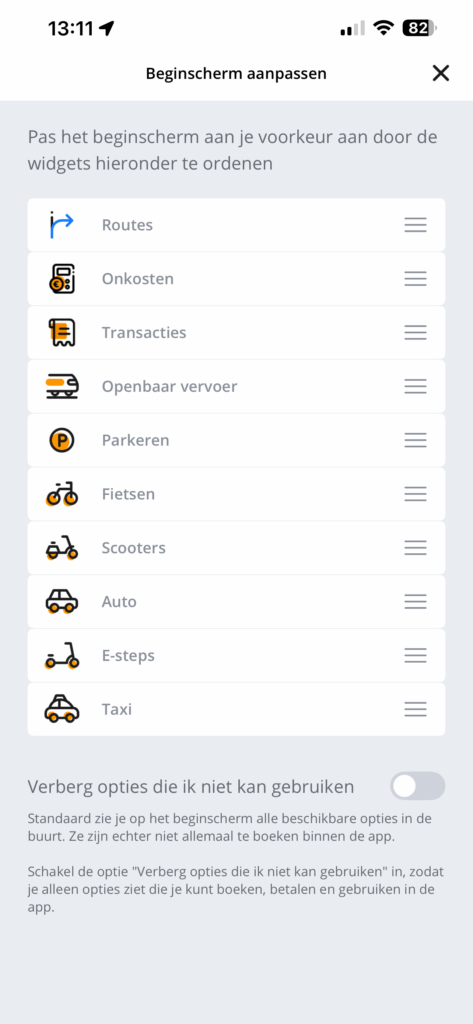Enable Verberg opties die ik niet kan gebruiken

[417, 786]
